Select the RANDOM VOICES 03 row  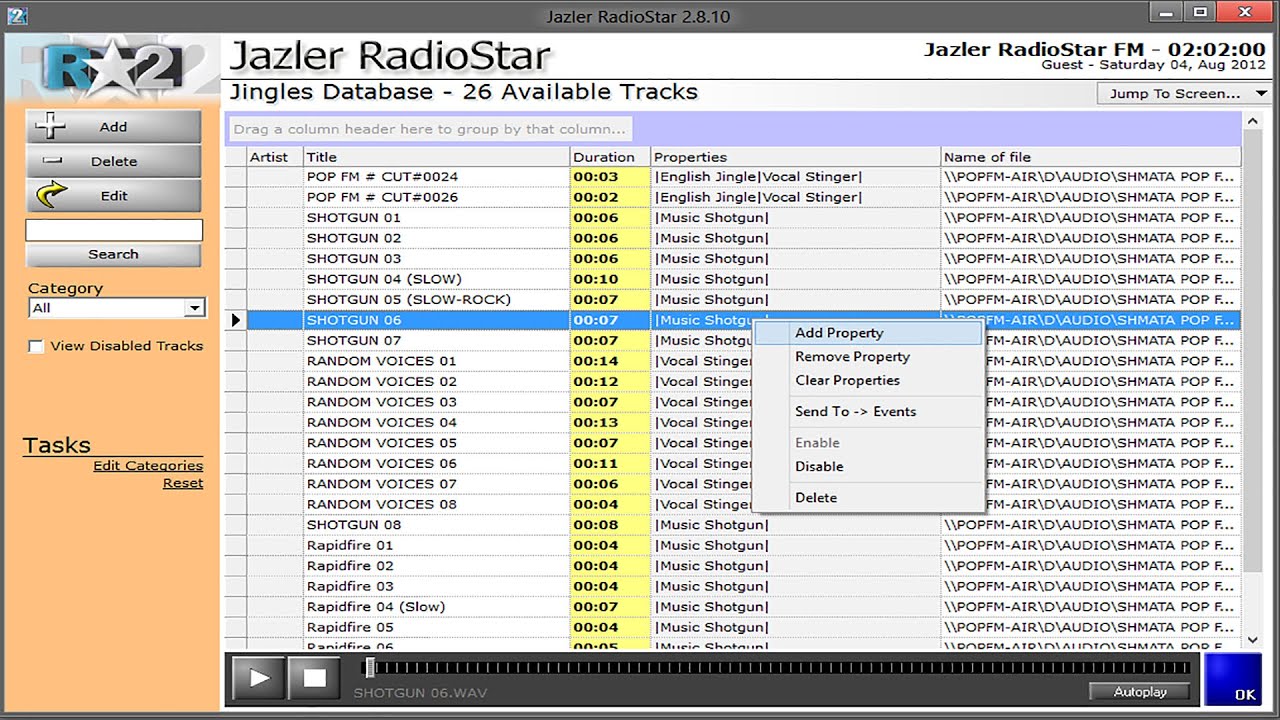[732, 402]
